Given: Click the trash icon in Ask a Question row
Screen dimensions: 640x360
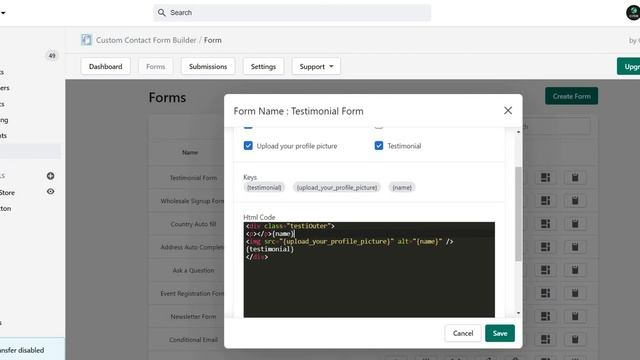Looking at the screenshot, I should pos(575,270).
